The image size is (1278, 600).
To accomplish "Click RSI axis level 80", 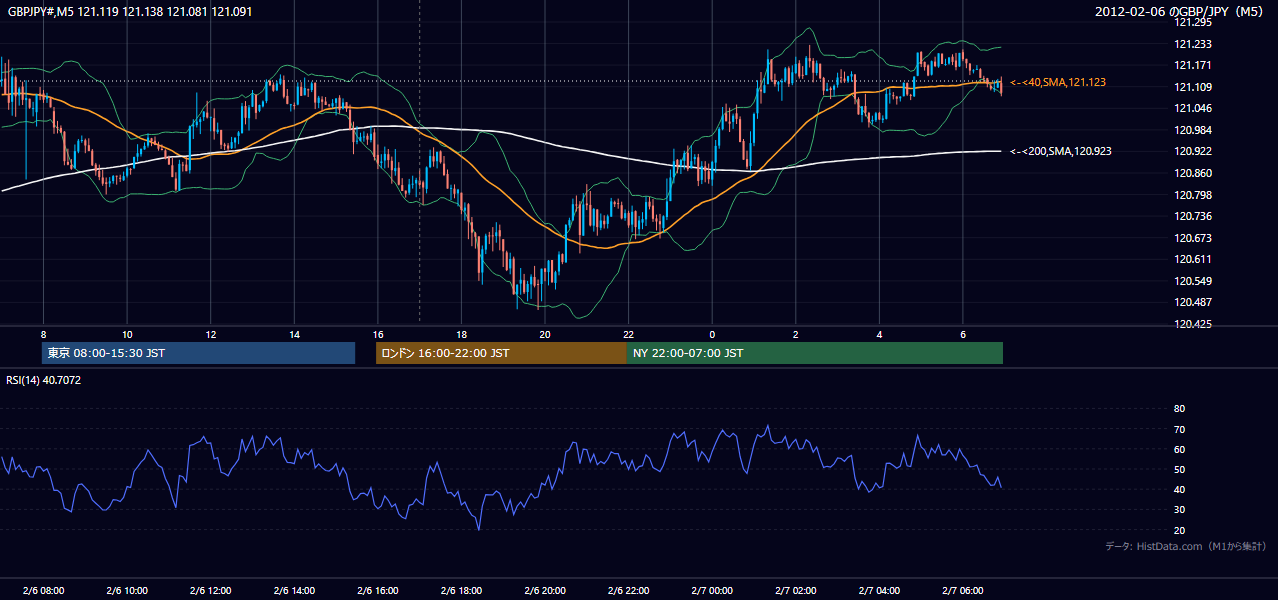I will (x=1179, y=409).
